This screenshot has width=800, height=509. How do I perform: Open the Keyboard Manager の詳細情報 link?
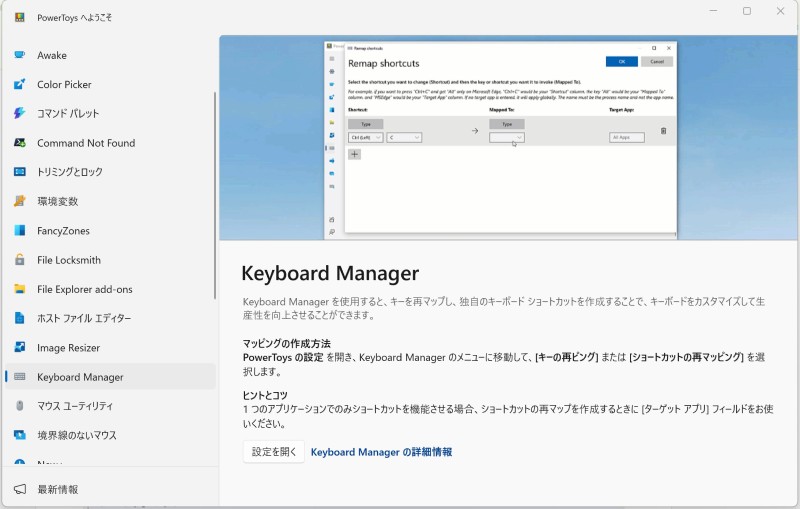381,452
